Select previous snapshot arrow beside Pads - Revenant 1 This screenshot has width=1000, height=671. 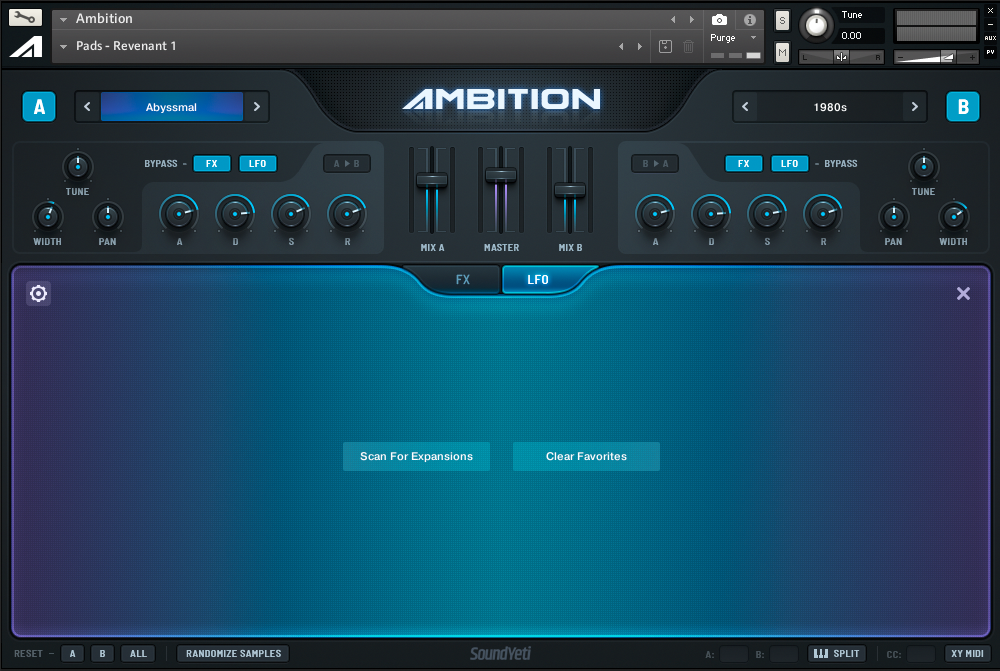coord(621,47)
